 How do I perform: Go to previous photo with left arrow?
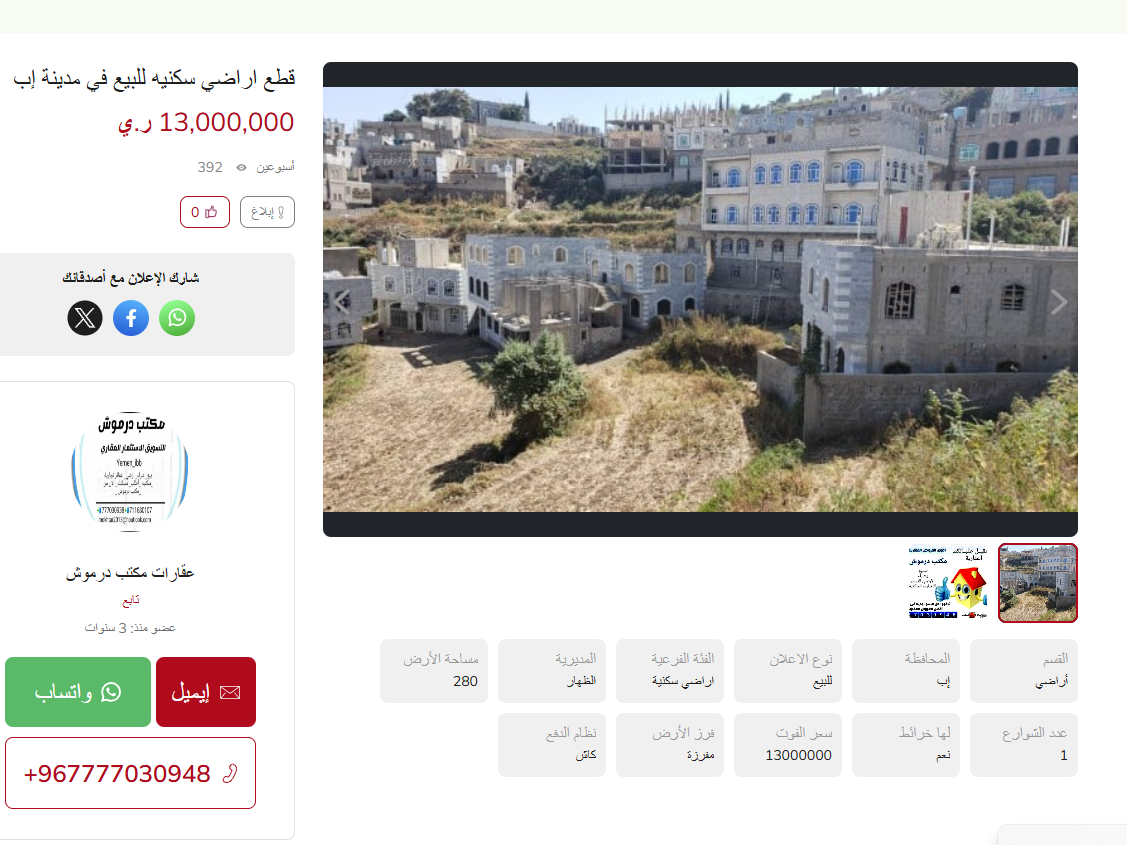click(x=342, y=302)
